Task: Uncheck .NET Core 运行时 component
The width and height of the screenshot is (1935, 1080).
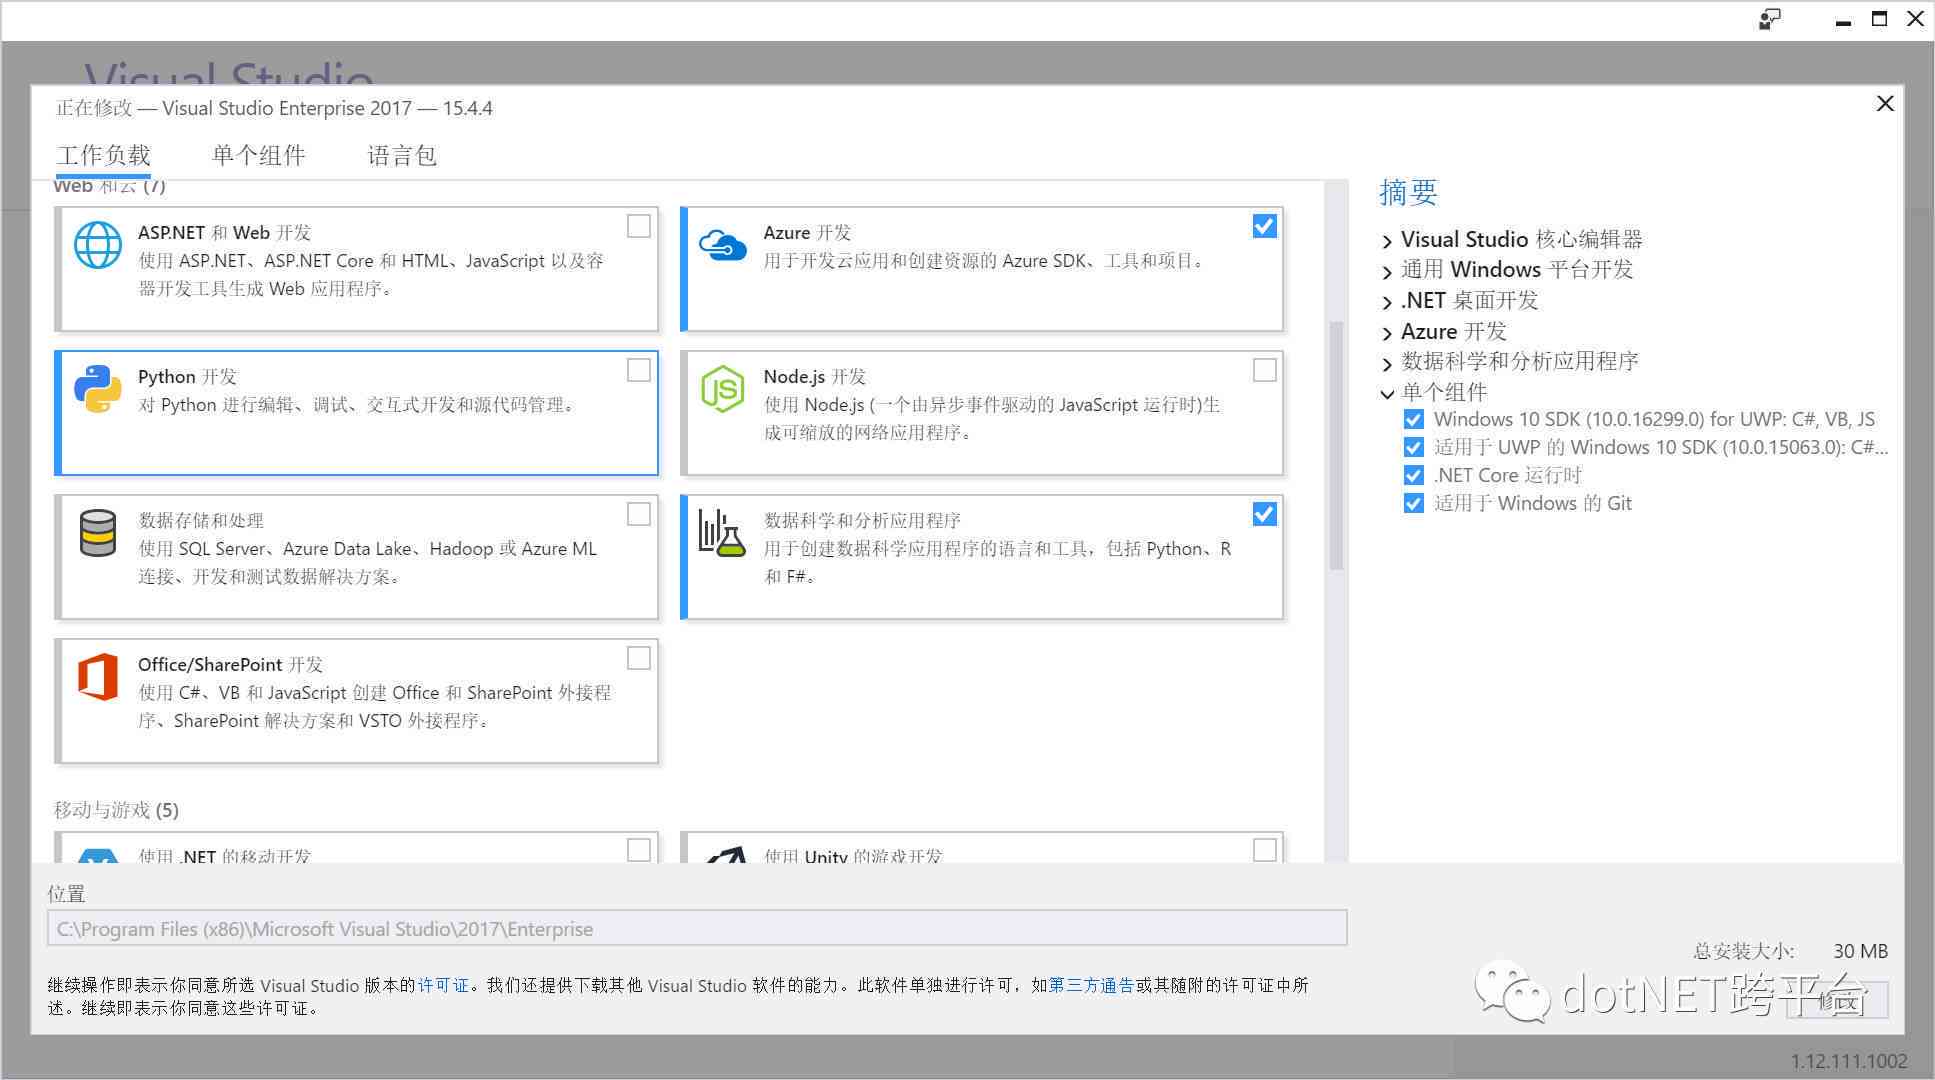Action: point(1413,475)
